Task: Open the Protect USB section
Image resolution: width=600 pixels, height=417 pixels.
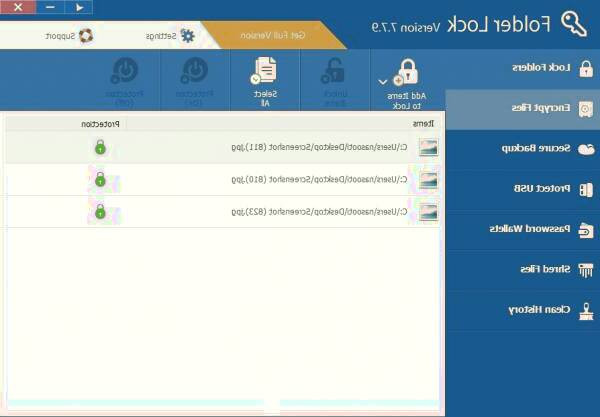Action: click(523, 190)
